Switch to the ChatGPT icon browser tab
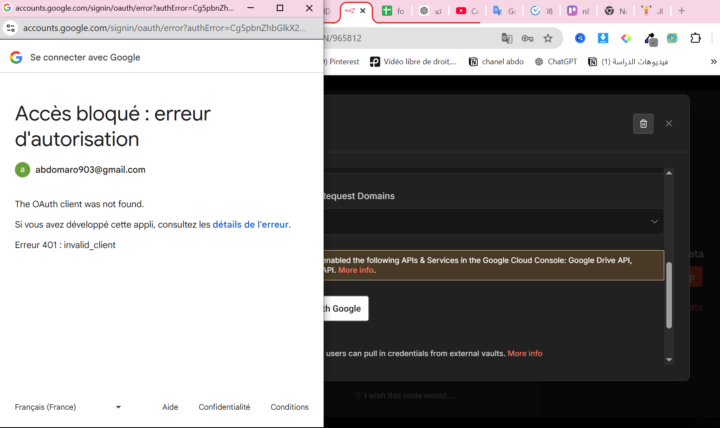Image resolution: width=720 pixels, height=428 pixels. 430,11
